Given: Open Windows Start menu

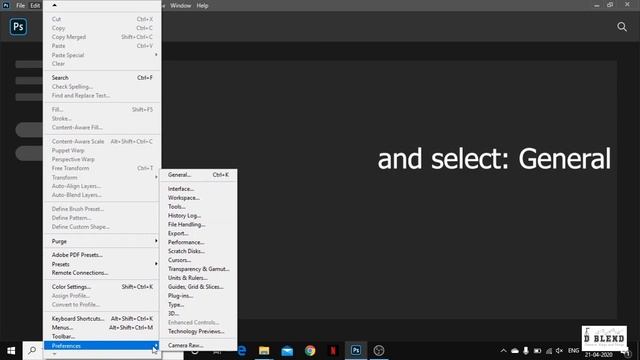Looking at the screenshot, I should point(11,351).
